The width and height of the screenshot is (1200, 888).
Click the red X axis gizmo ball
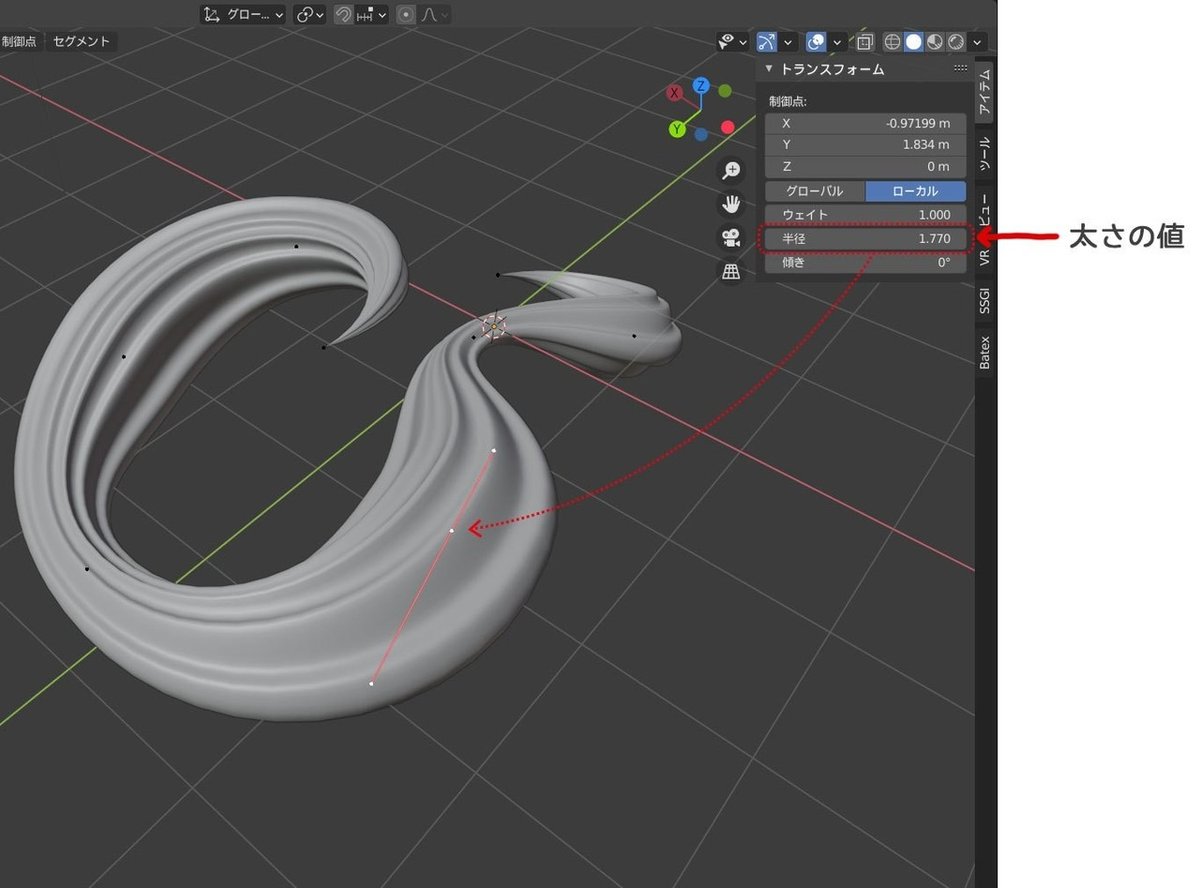pos(675,92)
